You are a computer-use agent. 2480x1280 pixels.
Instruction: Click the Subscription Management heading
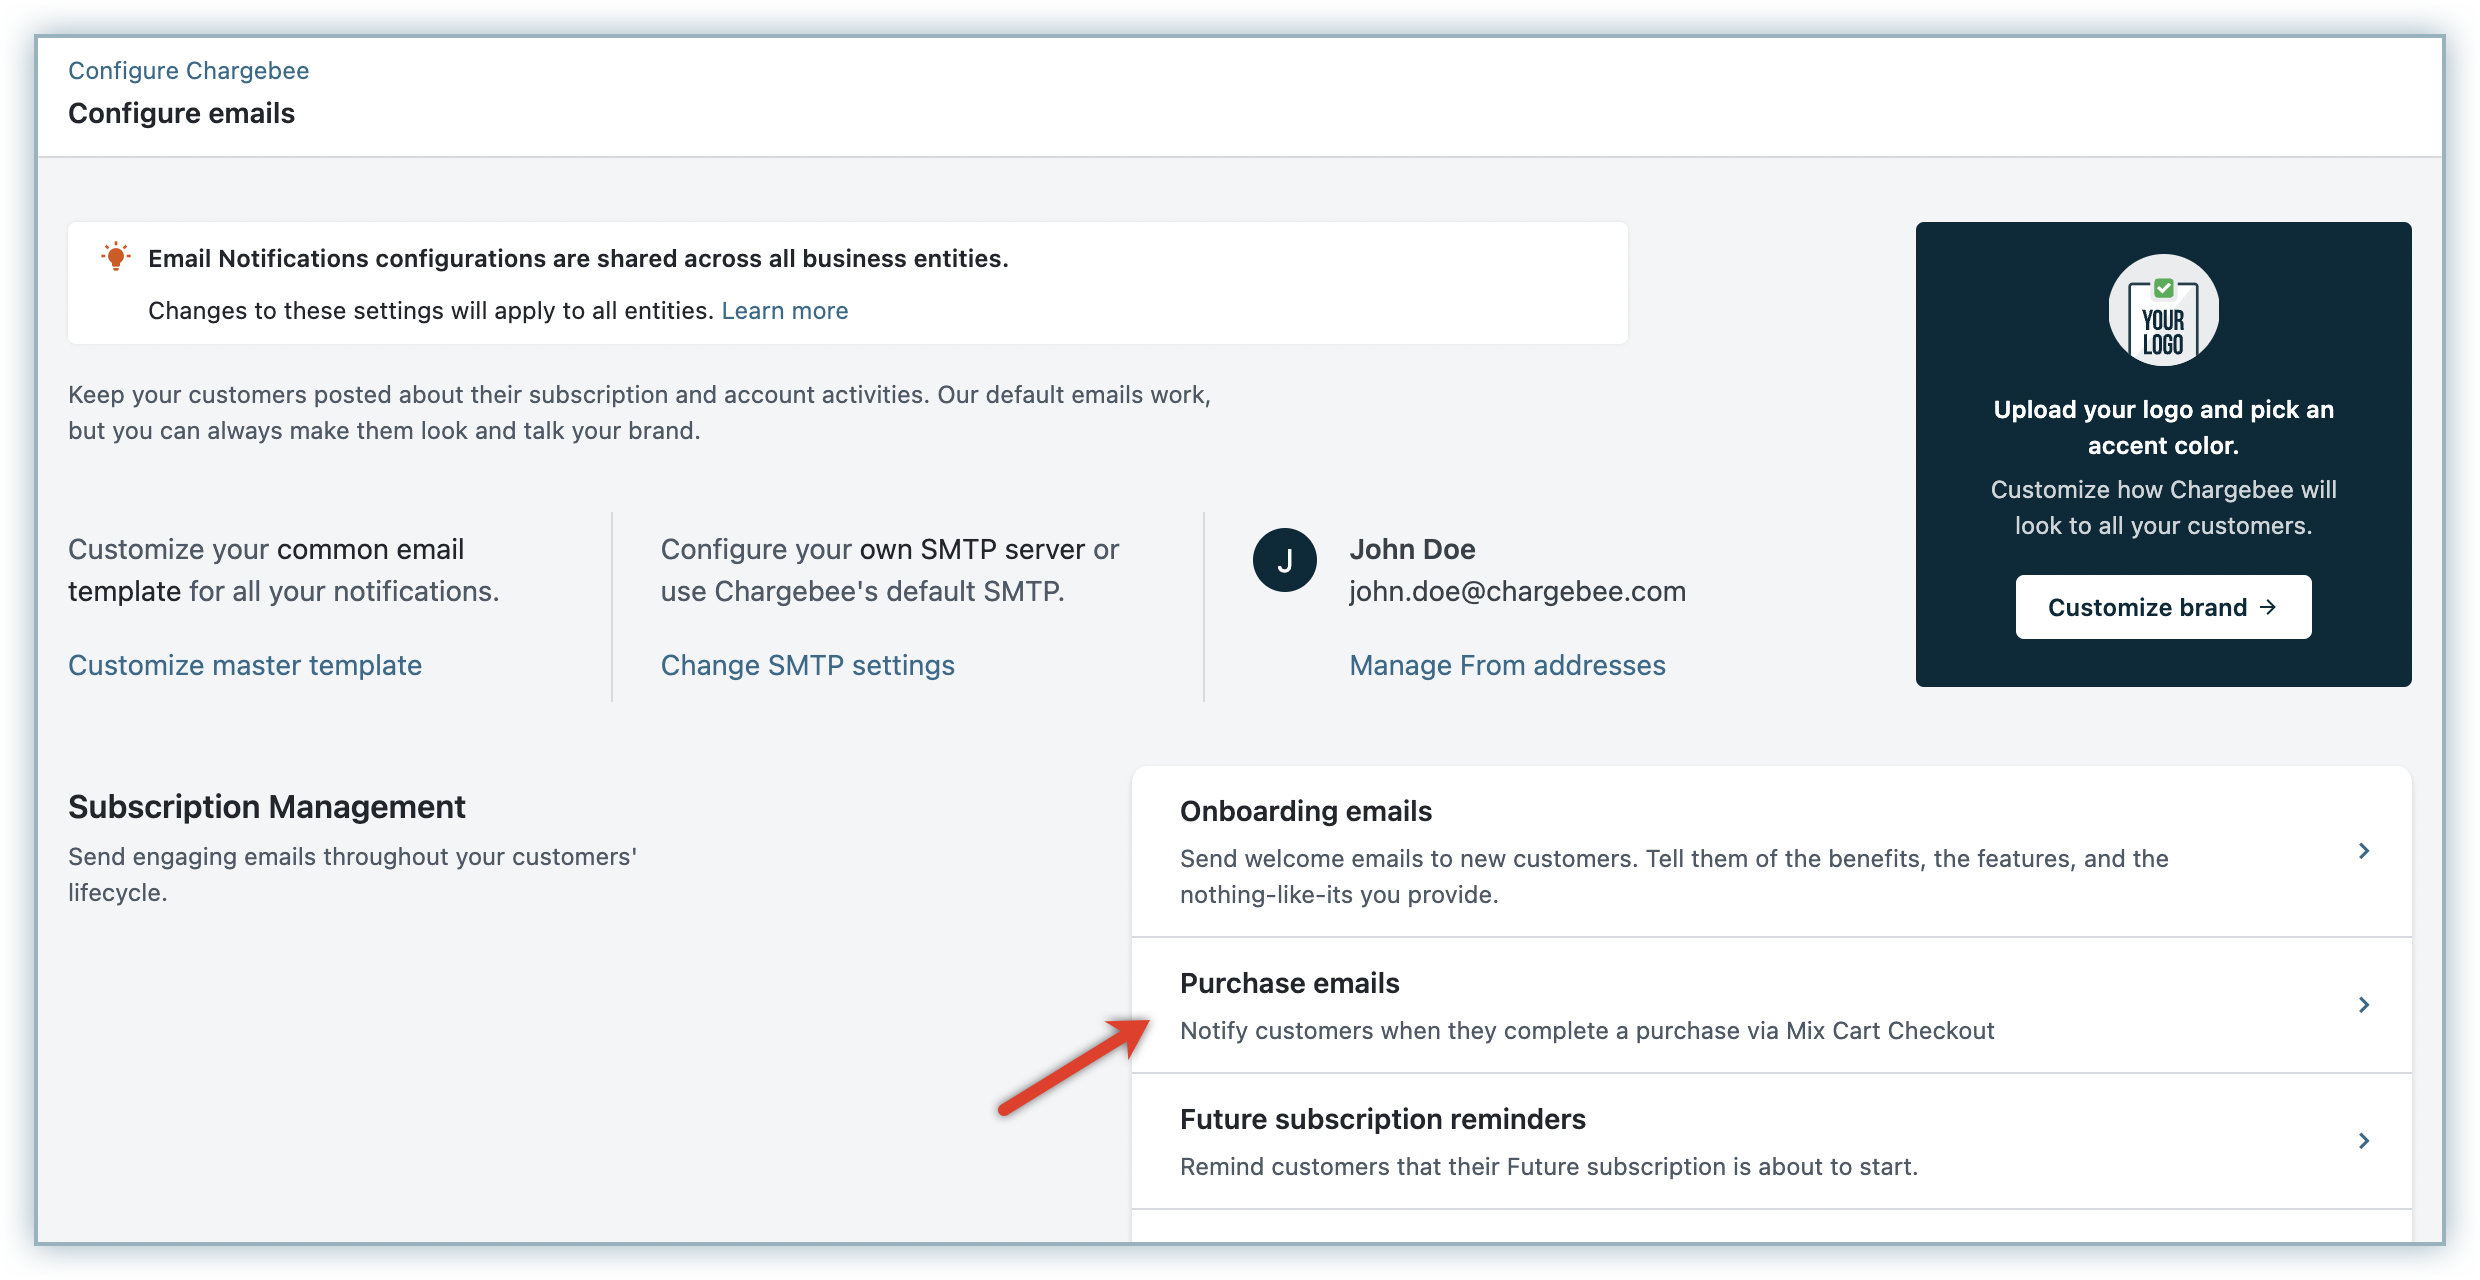click(x=266, y=807)
